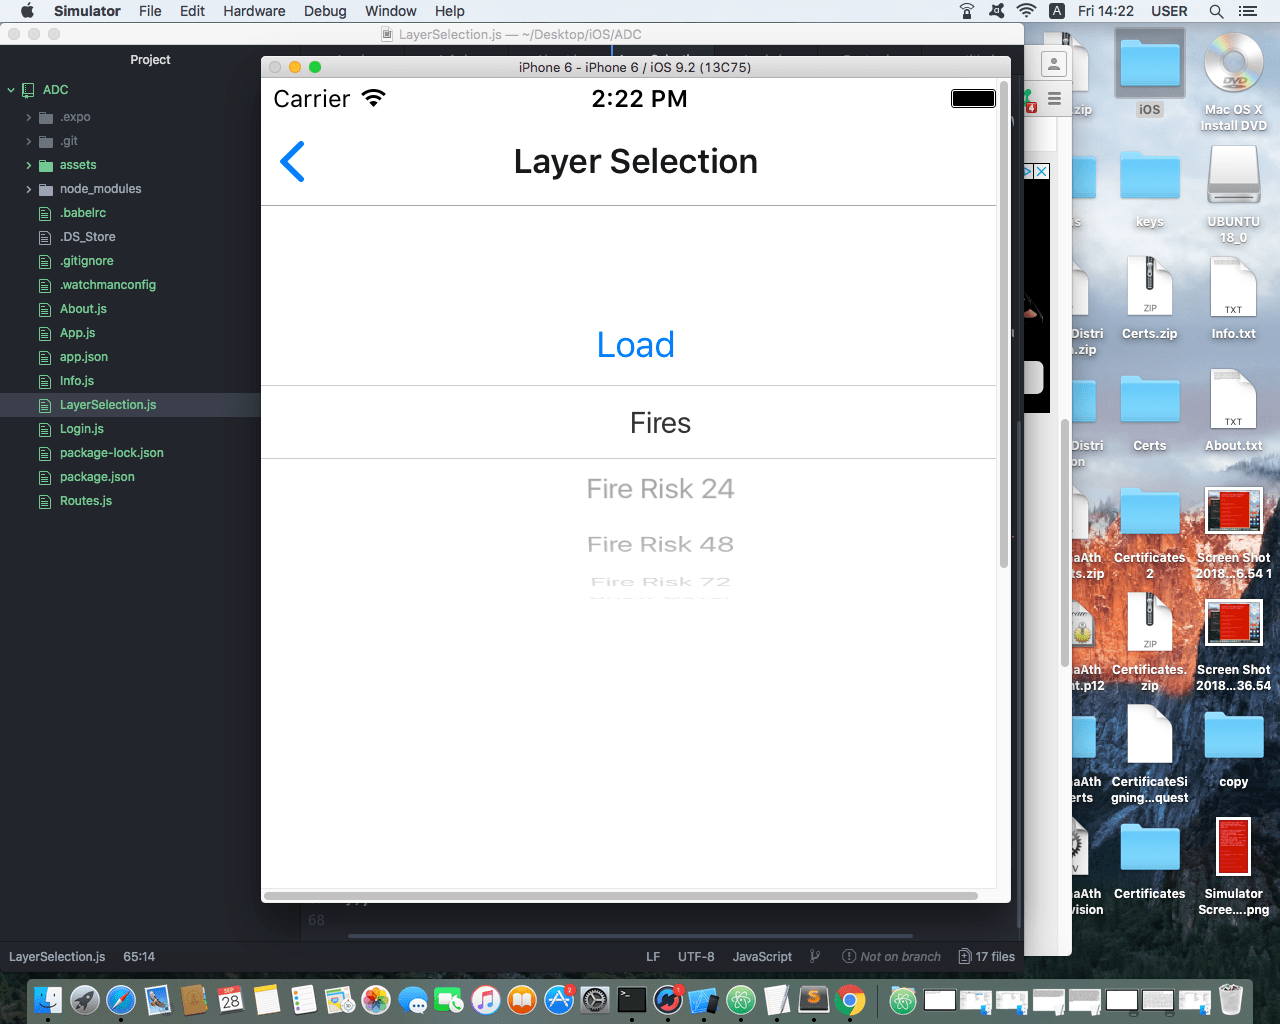Open iTunes from the Dock
1280x1024 pixels.
coord(486,999)
